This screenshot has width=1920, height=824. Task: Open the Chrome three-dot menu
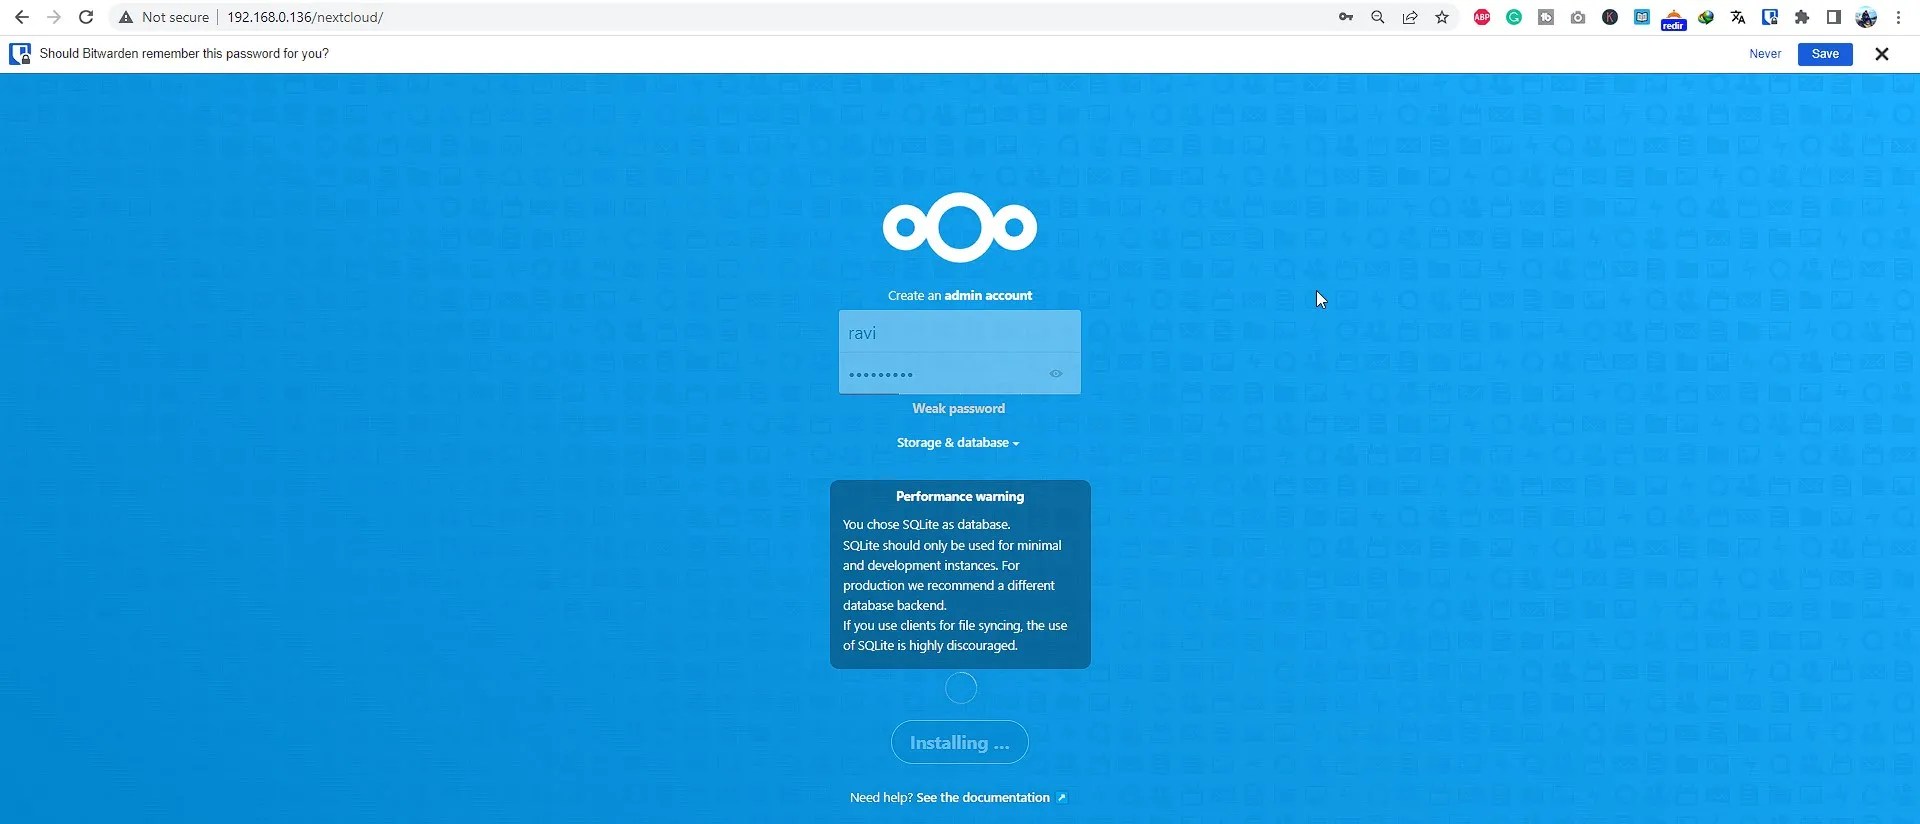coord(1898,17)
